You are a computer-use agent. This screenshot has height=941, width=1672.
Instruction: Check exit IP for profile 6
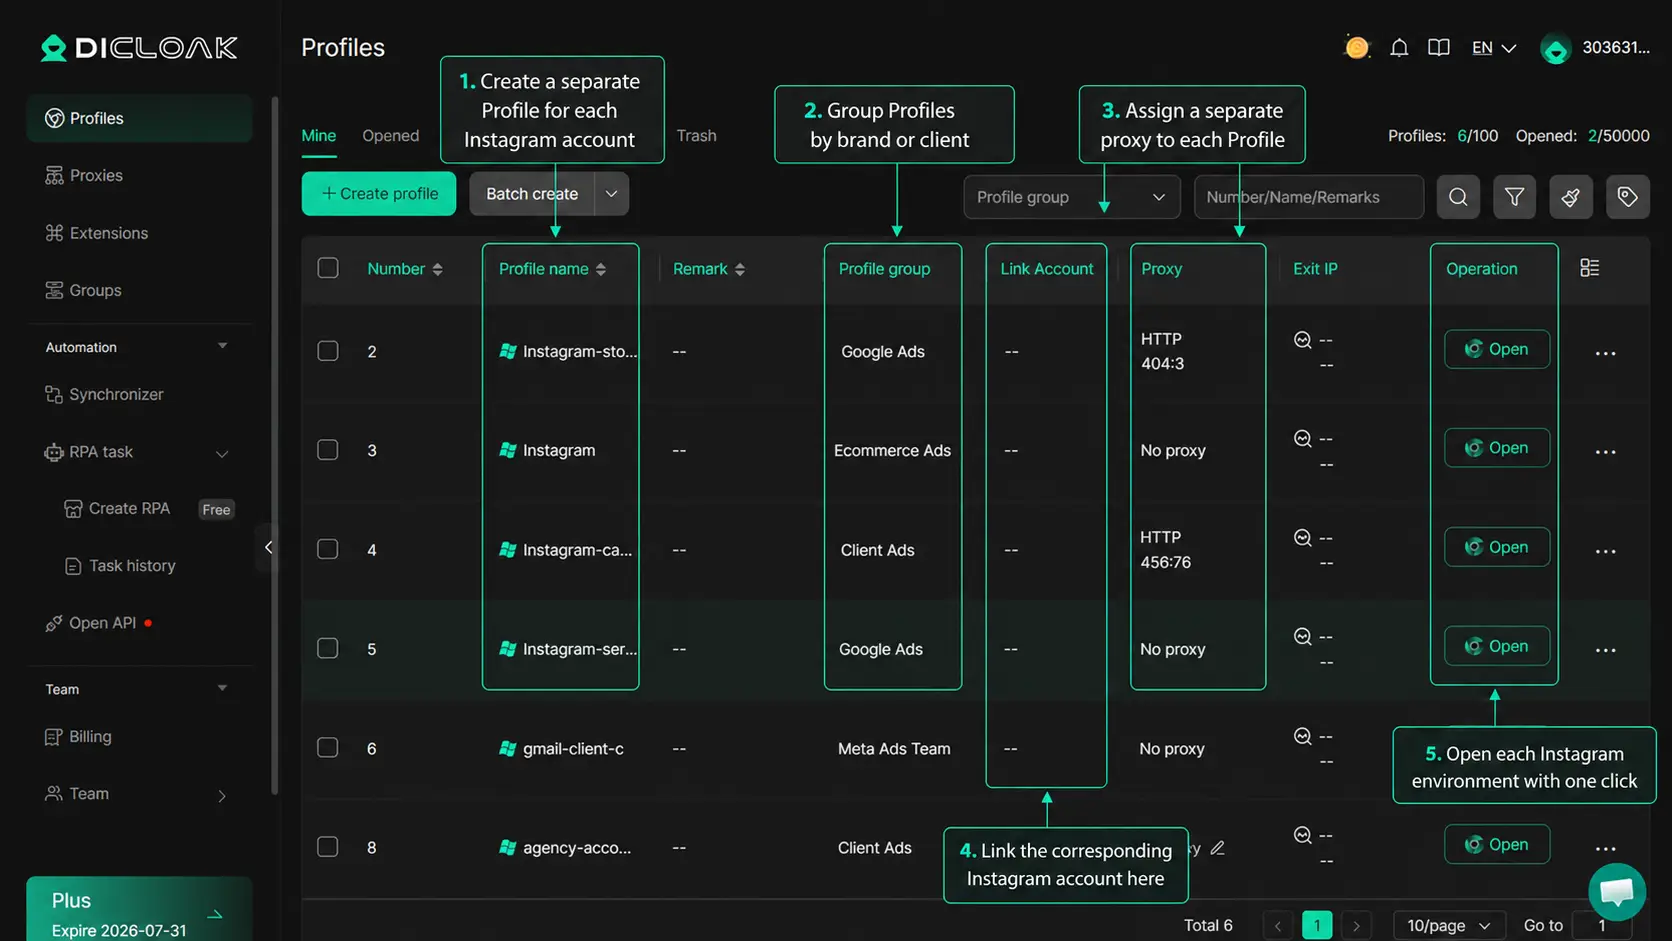(1302, 737)
